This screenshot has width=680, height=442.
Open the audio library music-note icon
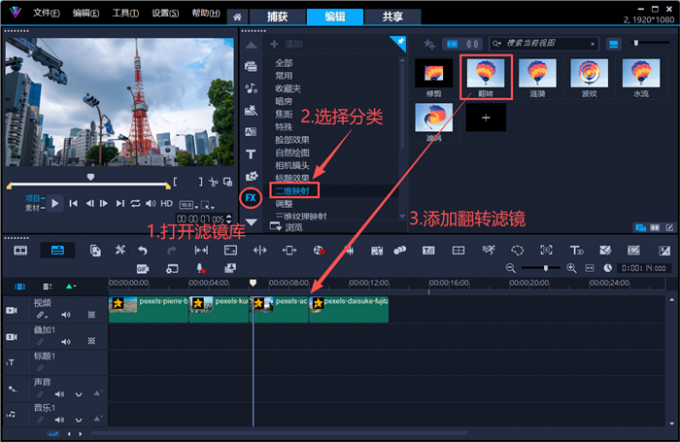click(251, 88)
